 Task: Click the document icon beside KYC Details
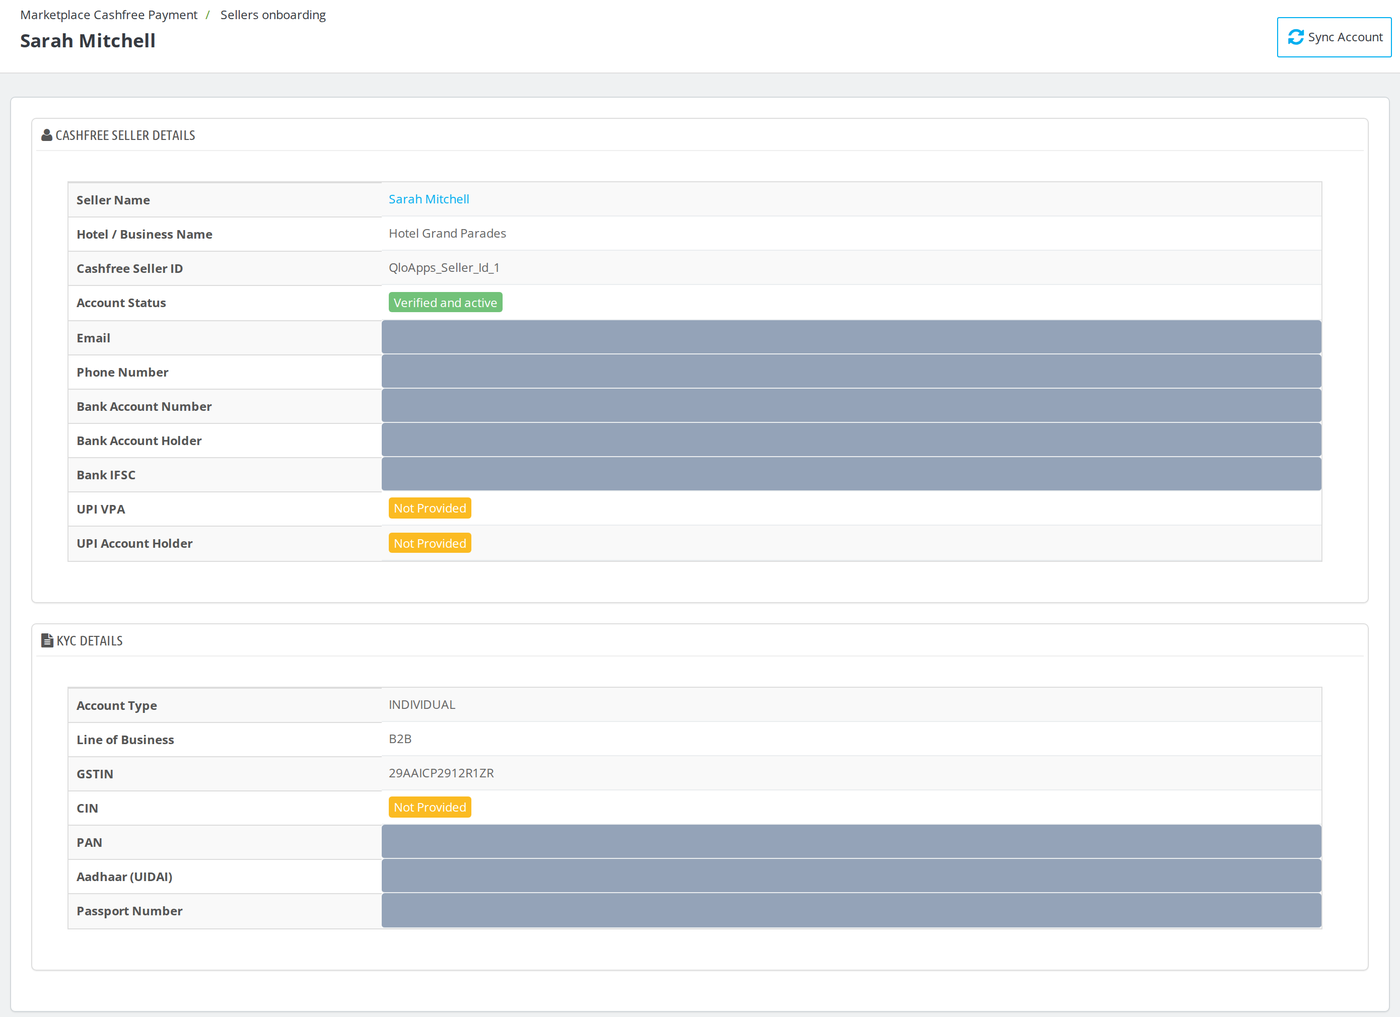(47, 640)
